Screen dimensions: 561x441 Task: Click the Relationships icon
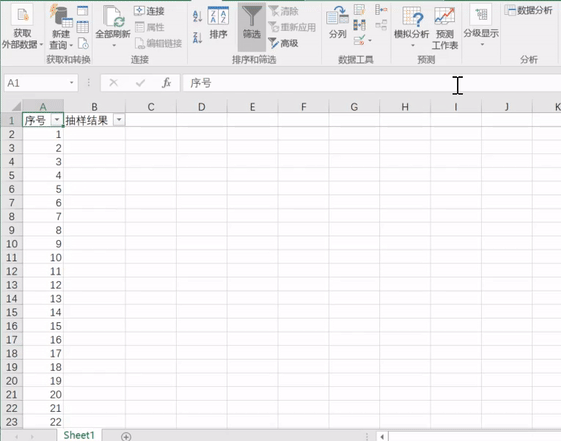point(381,25)
